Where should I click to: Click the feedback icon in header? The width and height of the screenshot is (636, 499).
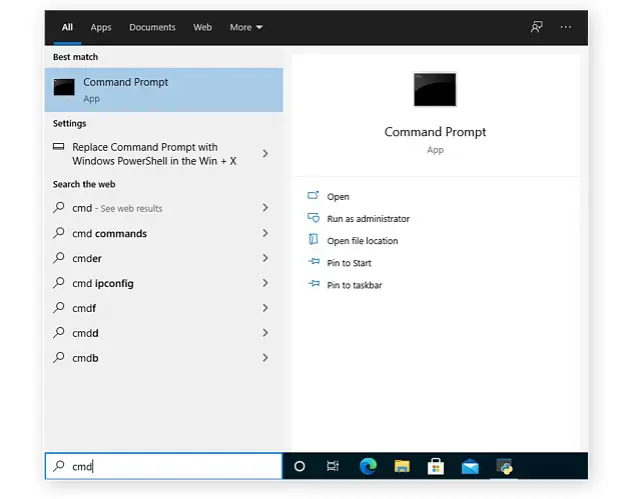(536, 27)
